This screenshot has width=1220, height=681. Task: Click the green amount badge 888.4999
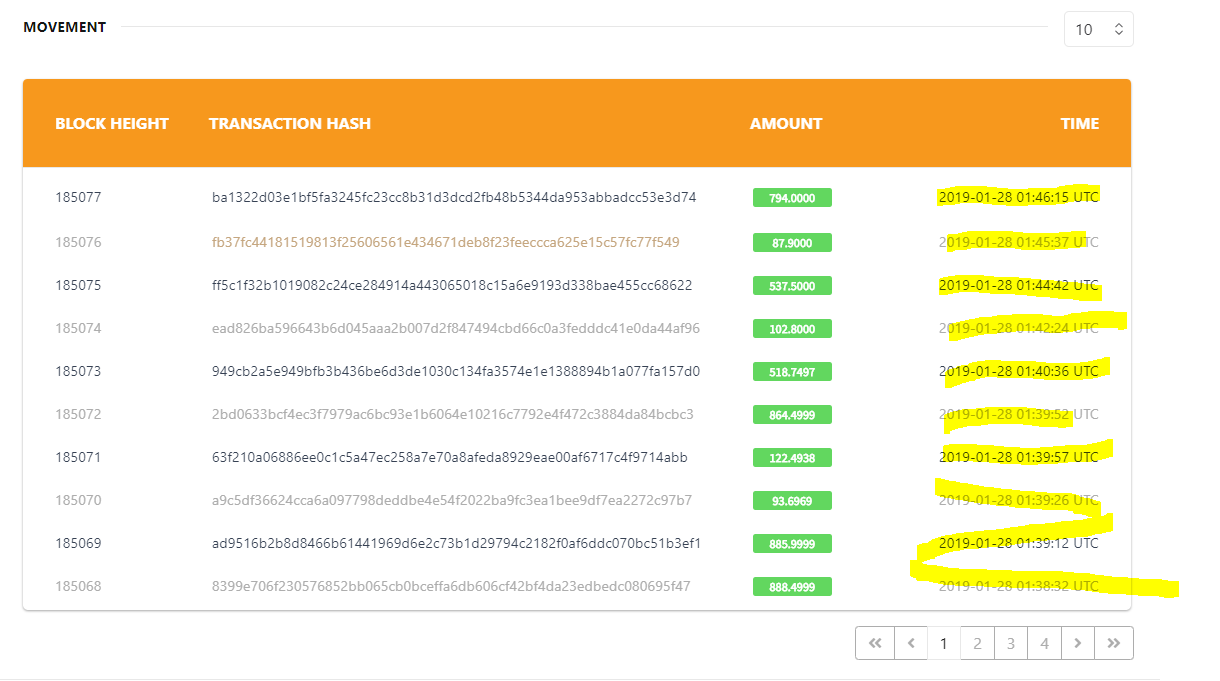point(792,586)
